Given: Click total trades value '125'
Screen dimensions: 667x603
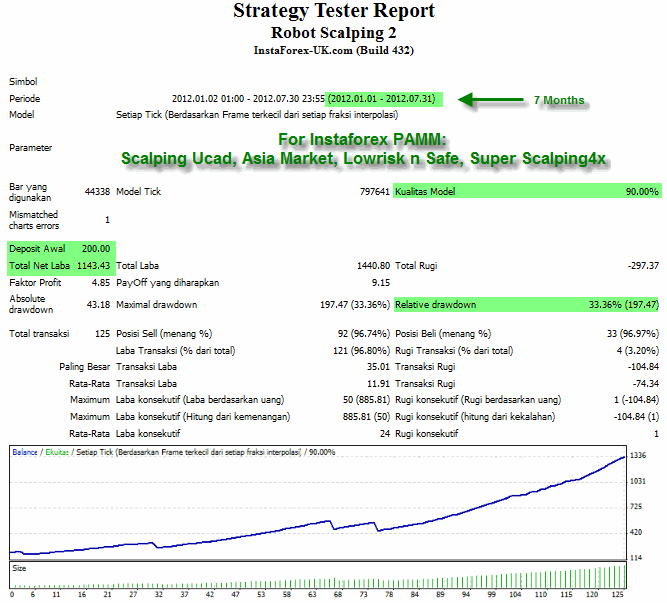Looking at the screenshot, I should click(103, 334).
